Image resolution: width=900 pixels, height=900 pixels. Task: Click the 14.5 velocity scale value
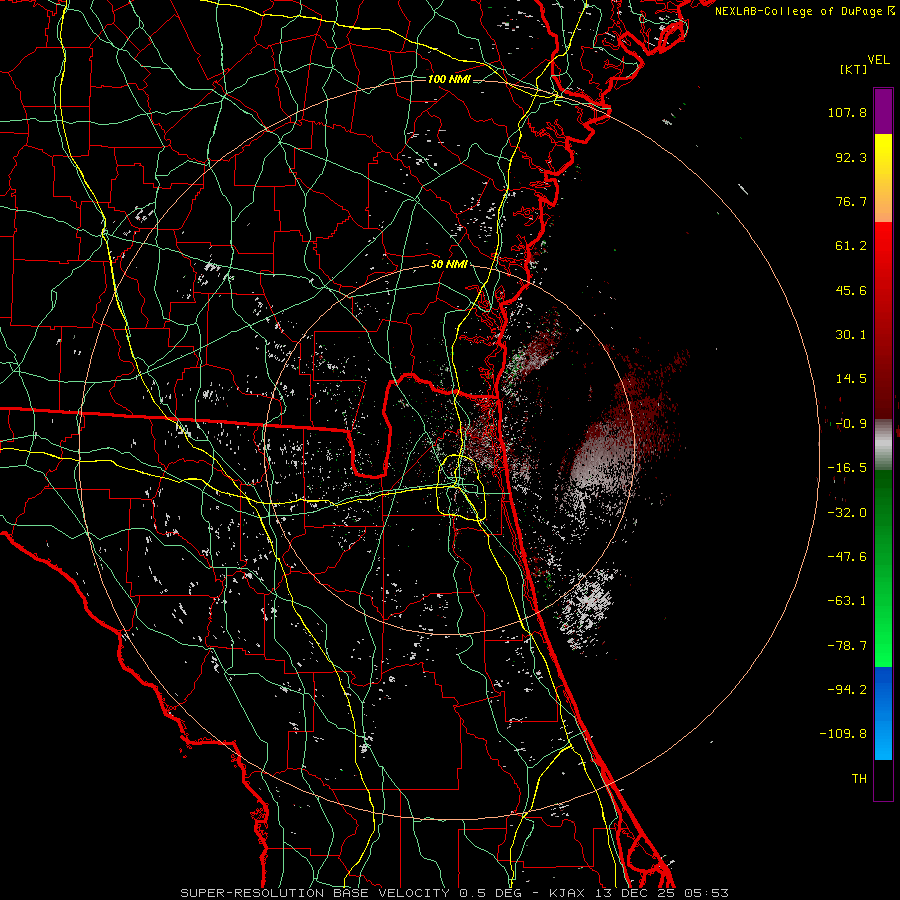[x=851, y=379]
